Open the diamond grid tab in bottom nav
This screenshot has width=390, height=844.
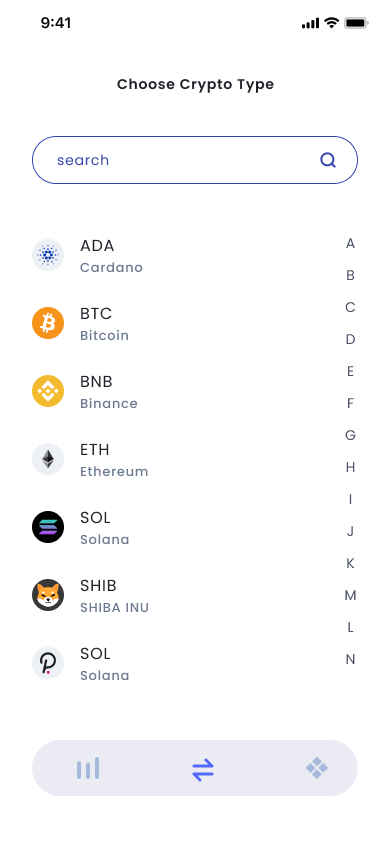tap(317, 768)
